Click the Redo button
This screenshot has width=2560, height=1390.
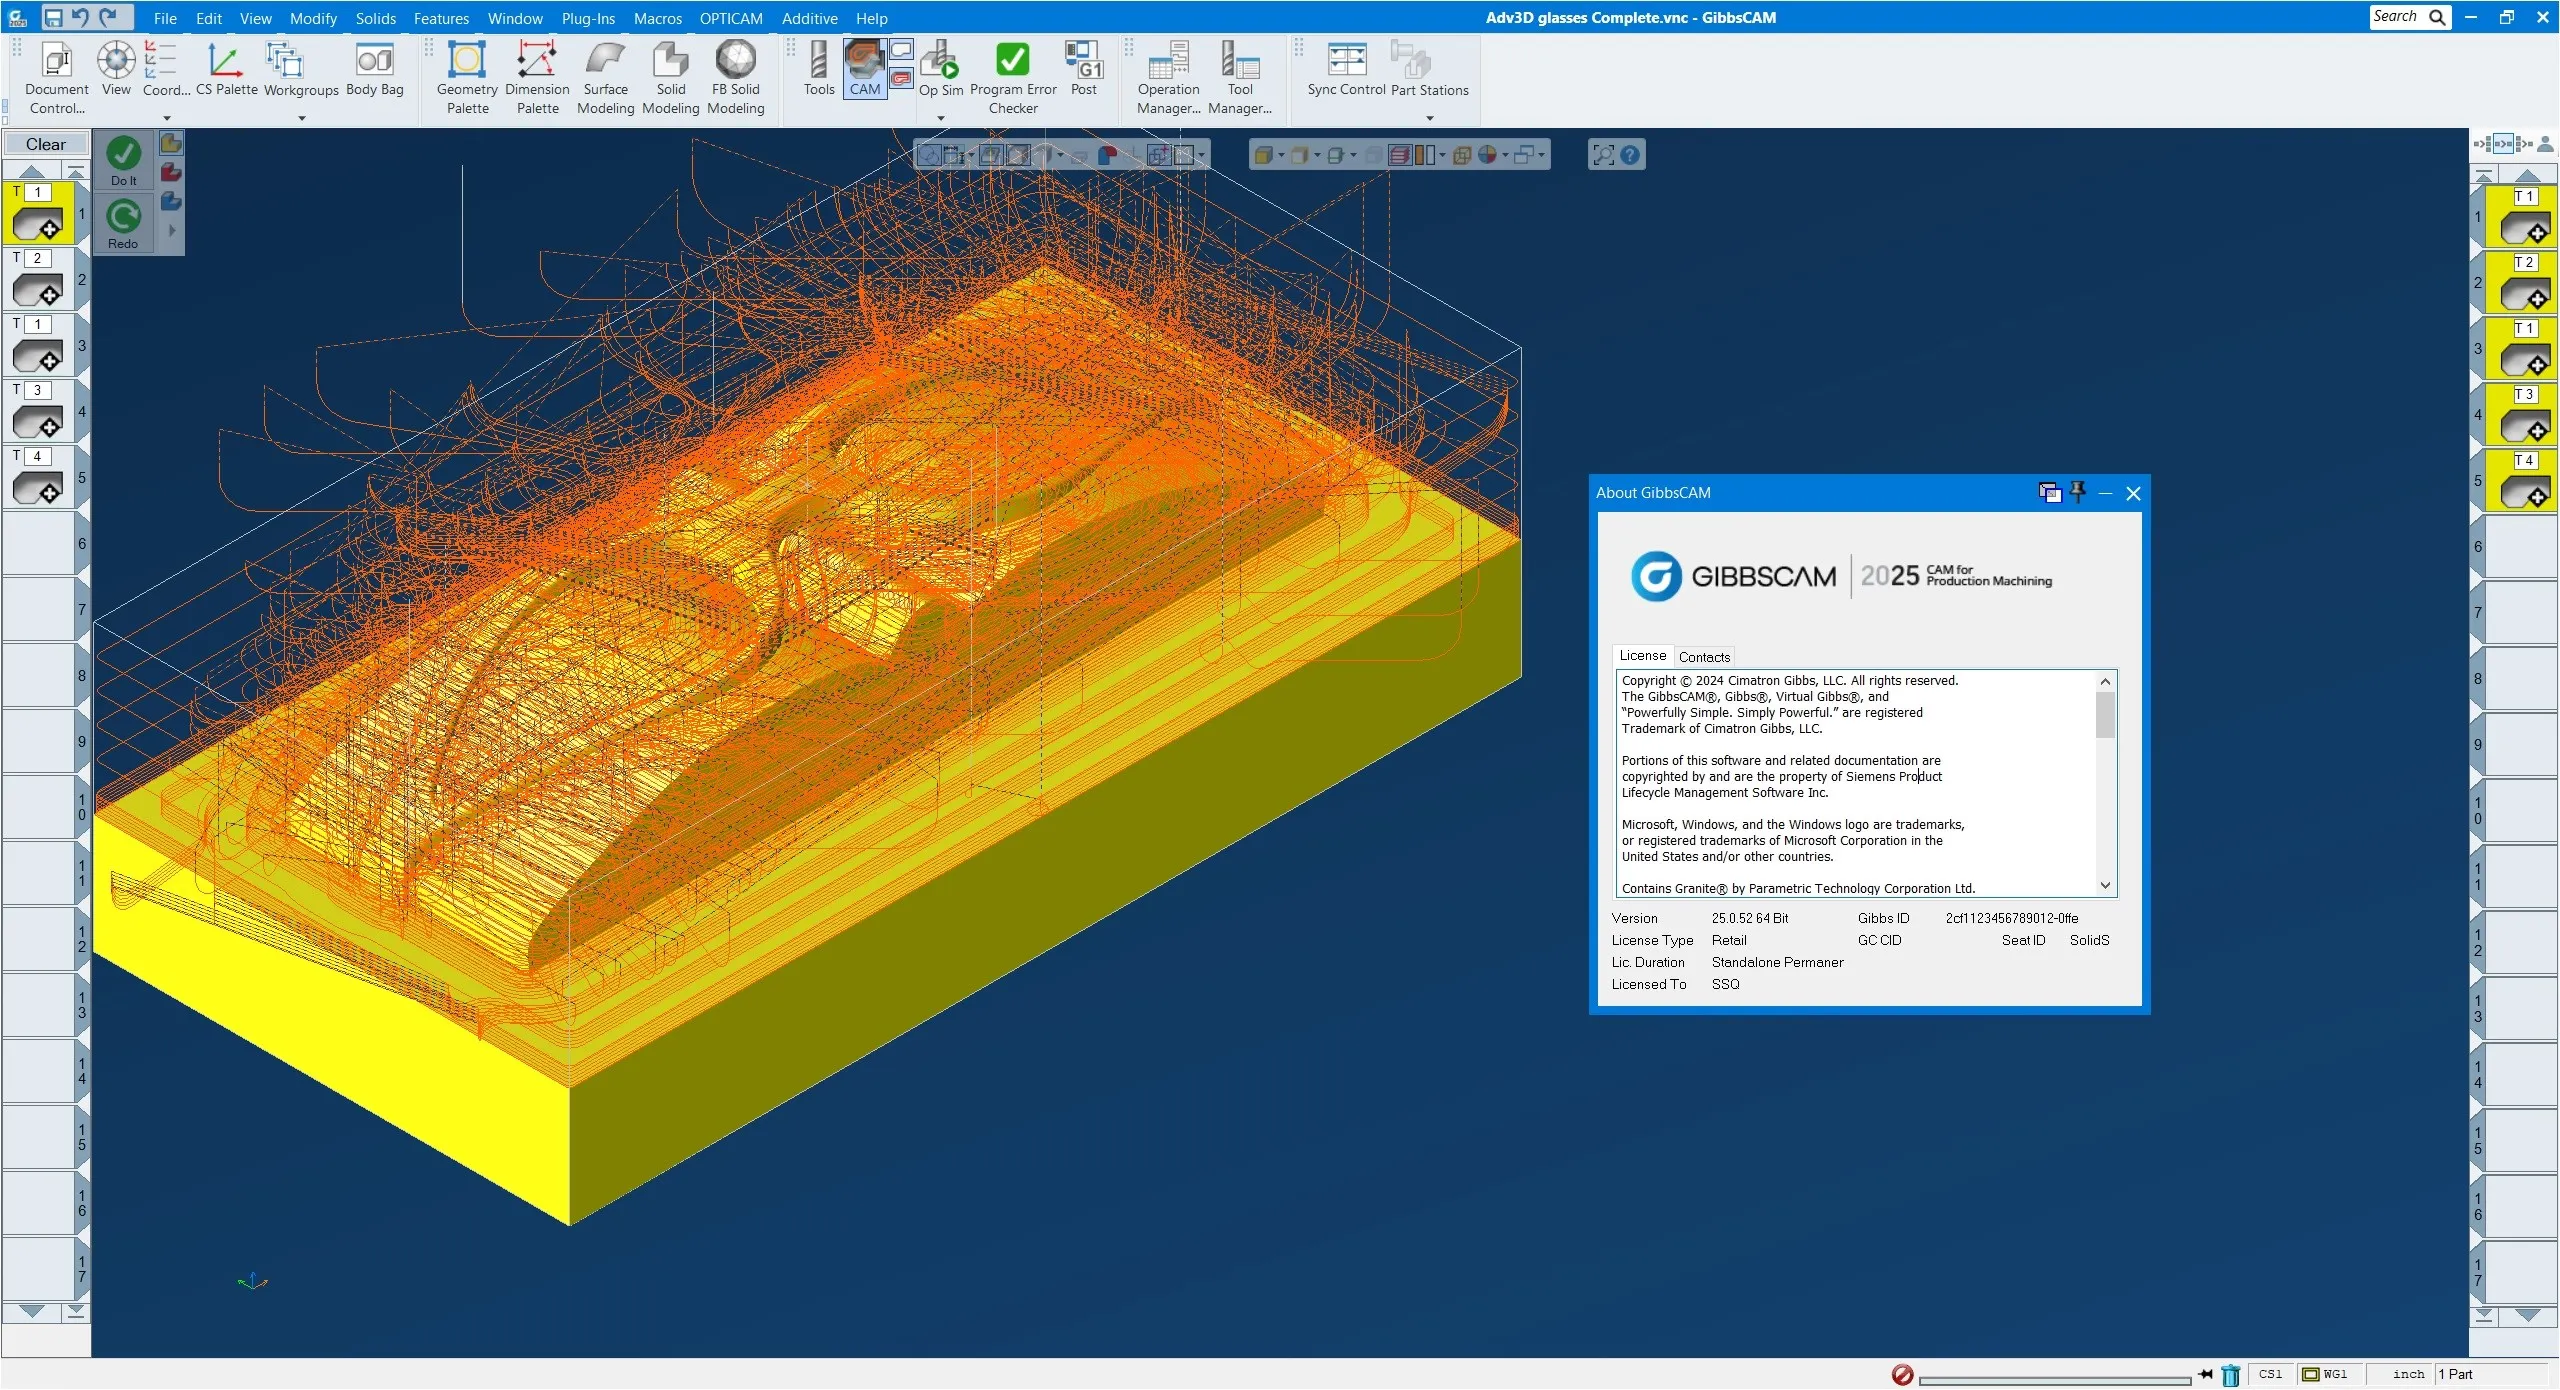click(x=123, y=223)
